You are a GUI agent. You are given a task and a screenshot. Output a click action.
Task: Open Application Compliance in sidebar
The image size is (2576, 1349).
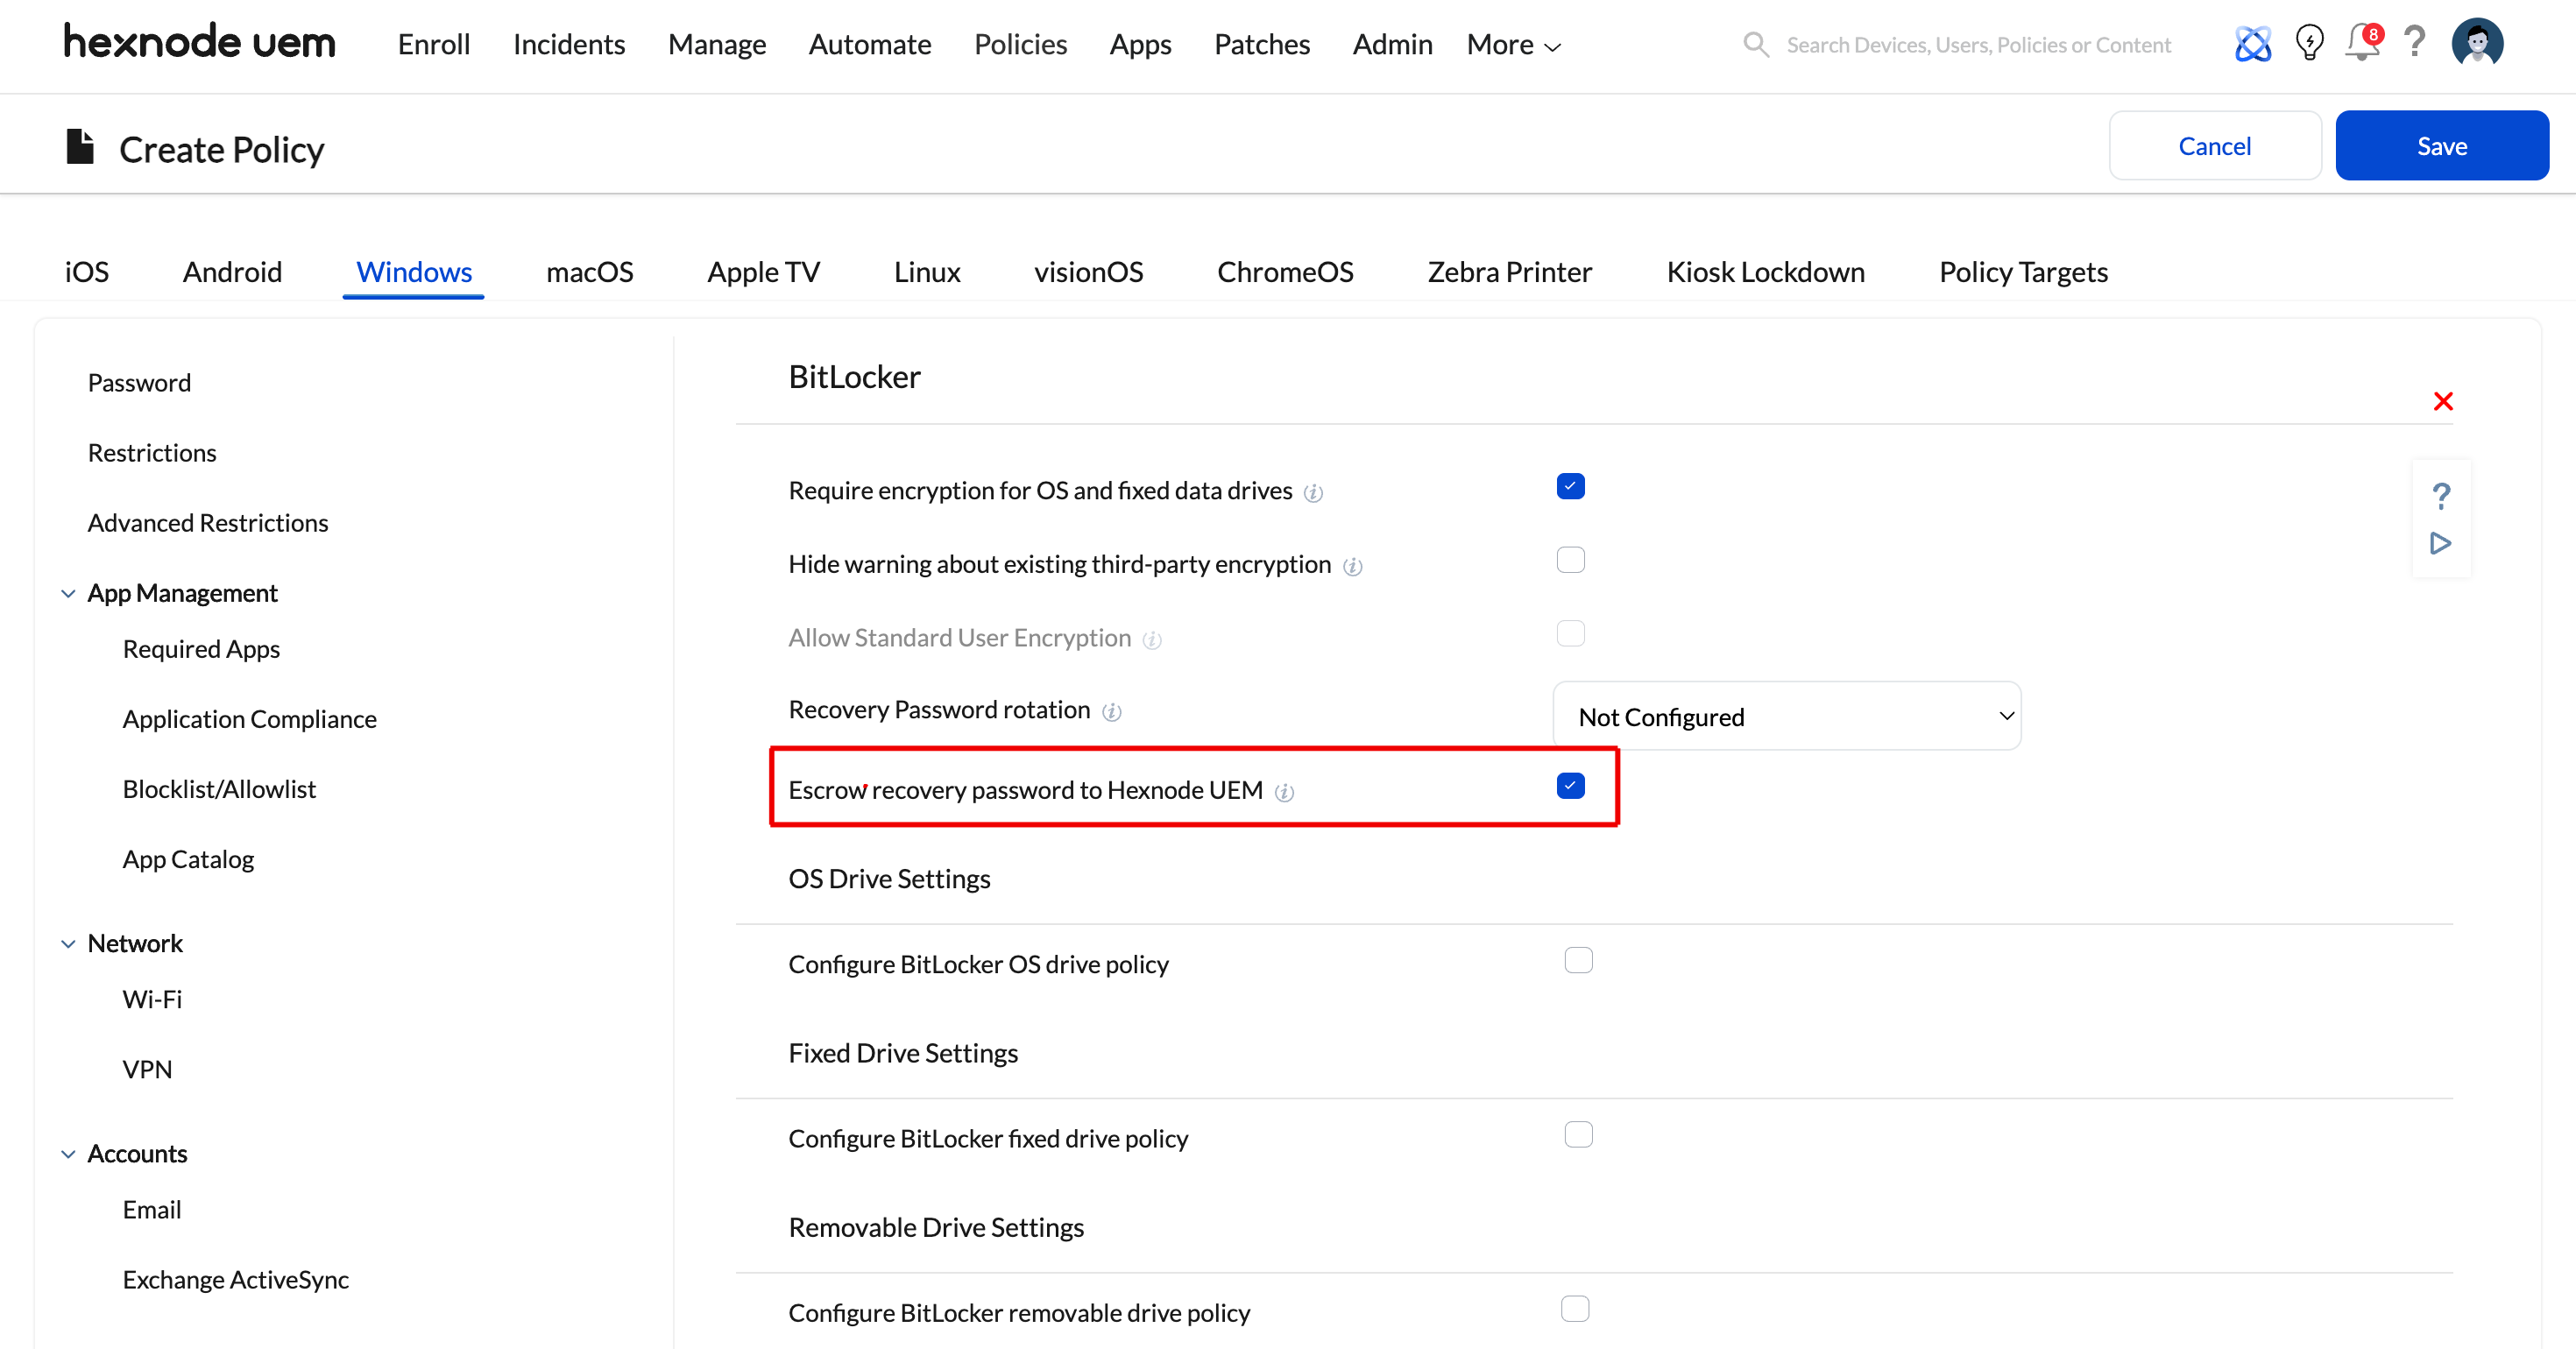249,718
